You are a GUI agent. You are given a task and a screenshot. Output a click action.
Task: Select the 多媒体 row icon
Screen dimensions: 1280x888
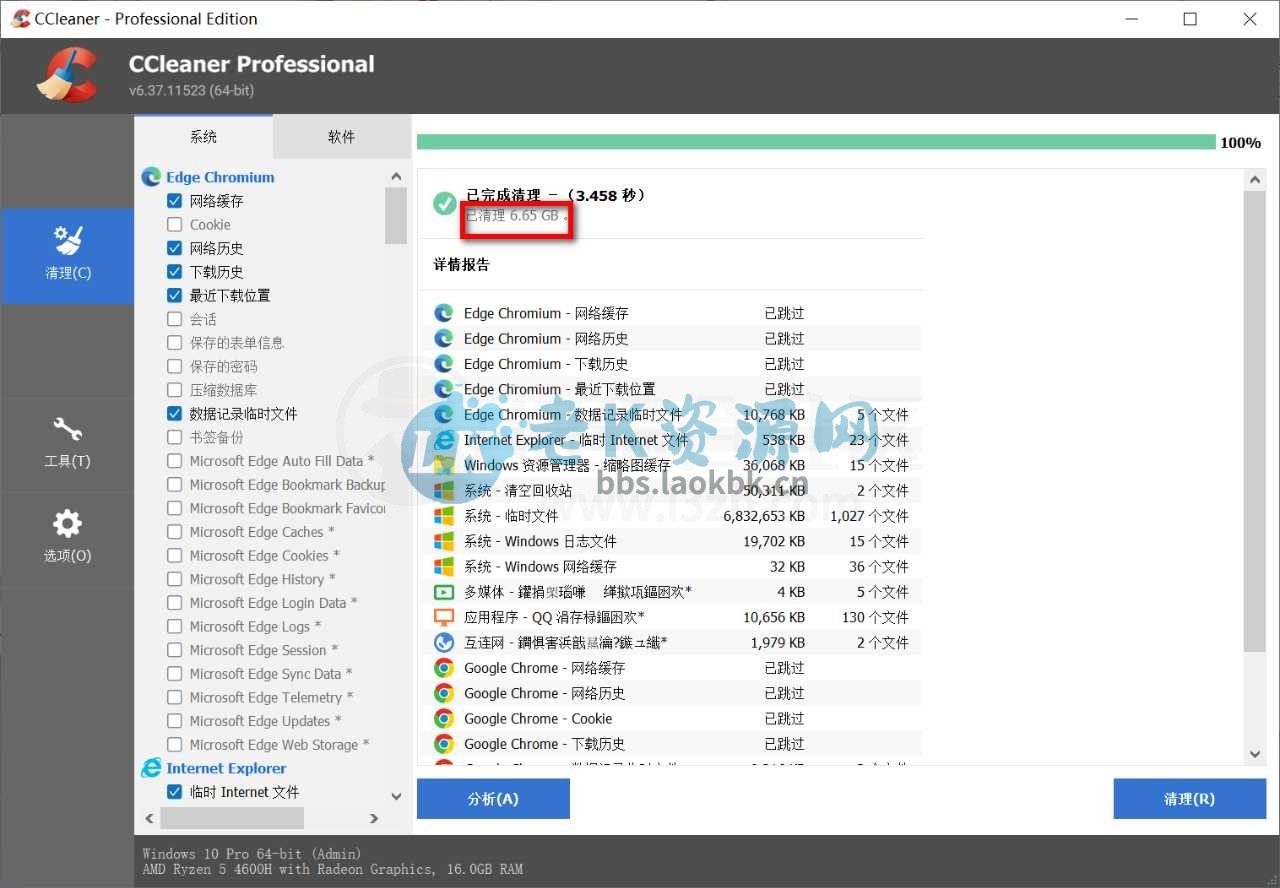[x=444, y=592]
